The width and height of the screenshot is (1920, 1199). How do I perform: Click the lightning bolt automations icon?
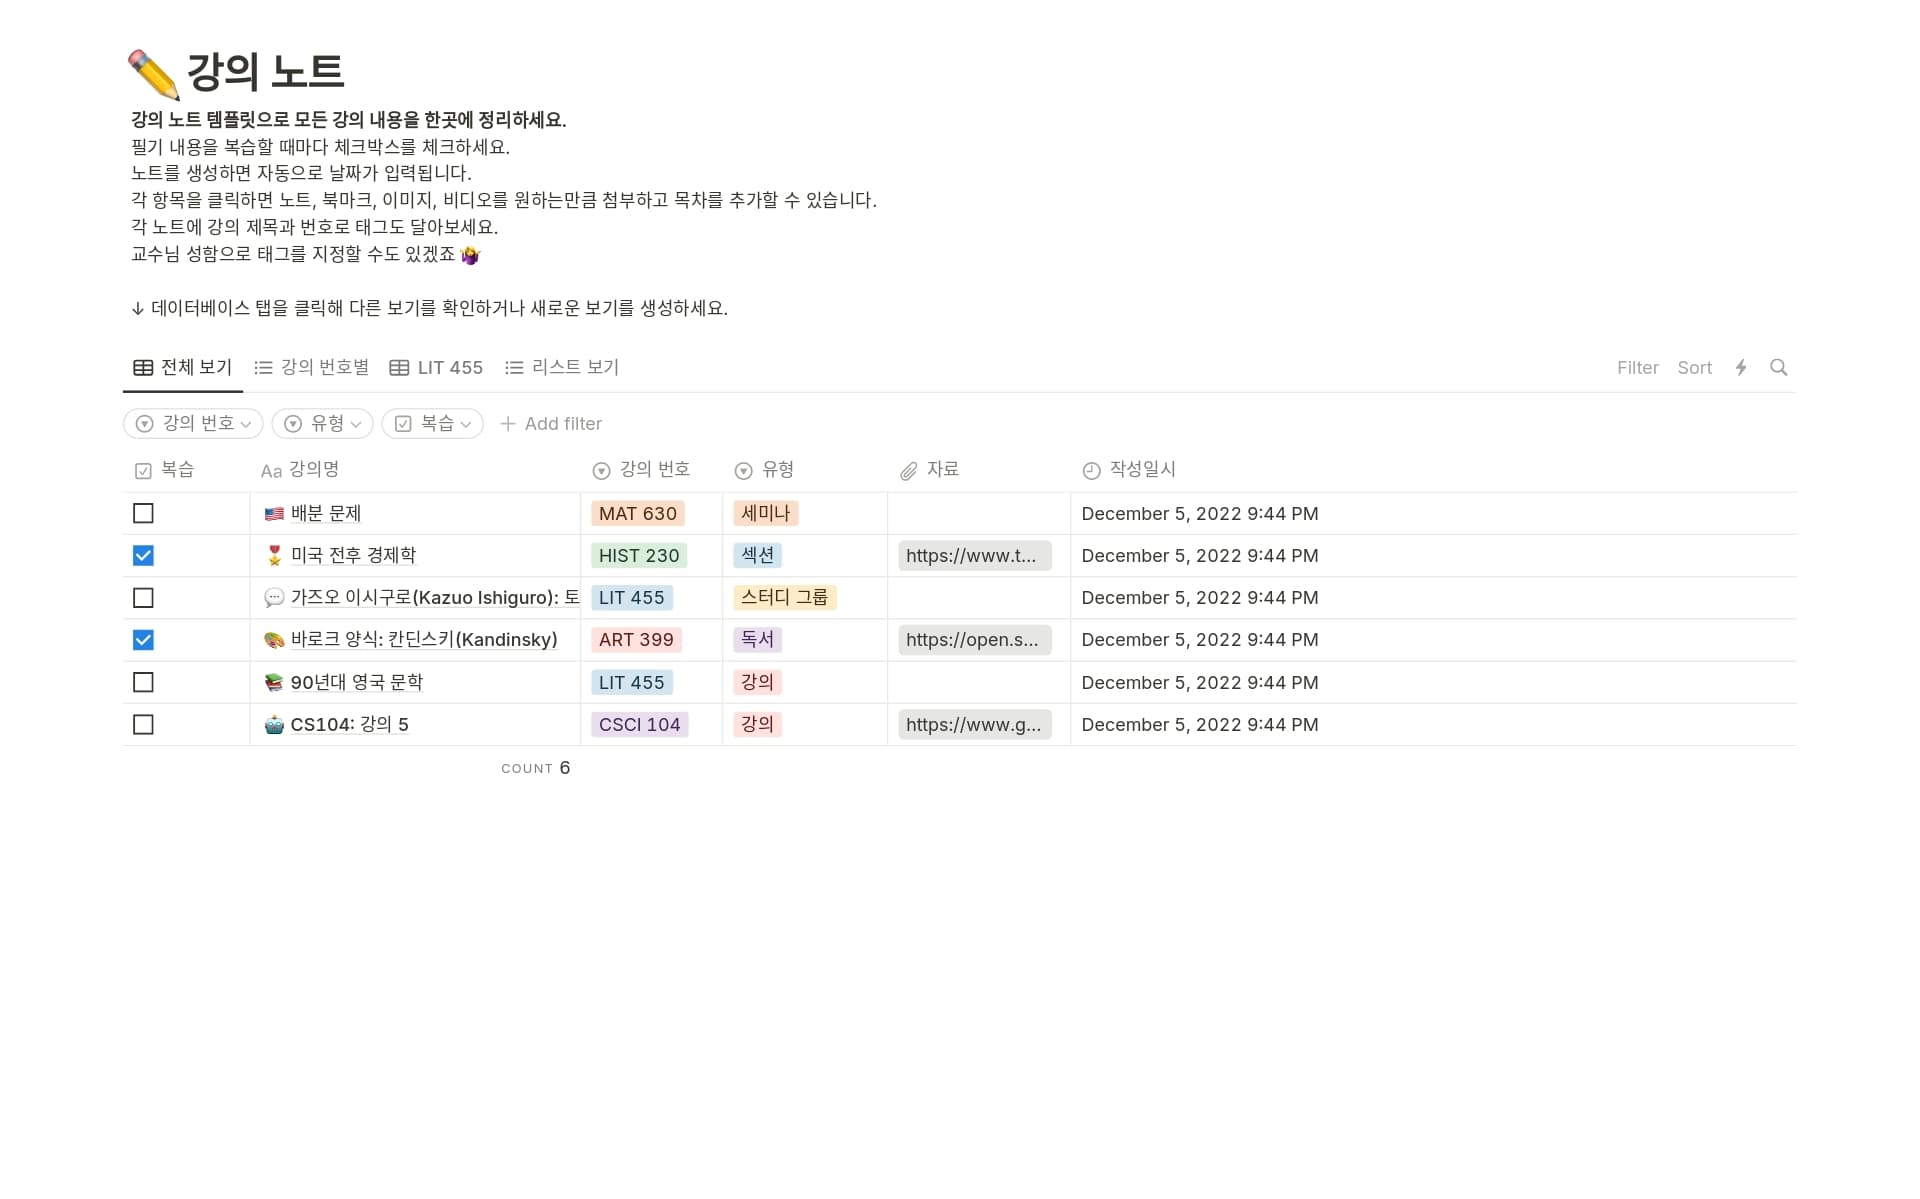coord(1741,367)
